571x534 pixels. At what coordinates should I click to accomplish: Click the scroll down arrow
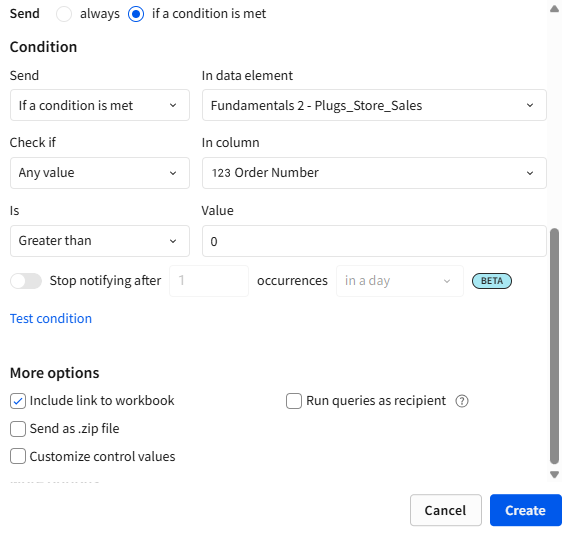point(554,475)
